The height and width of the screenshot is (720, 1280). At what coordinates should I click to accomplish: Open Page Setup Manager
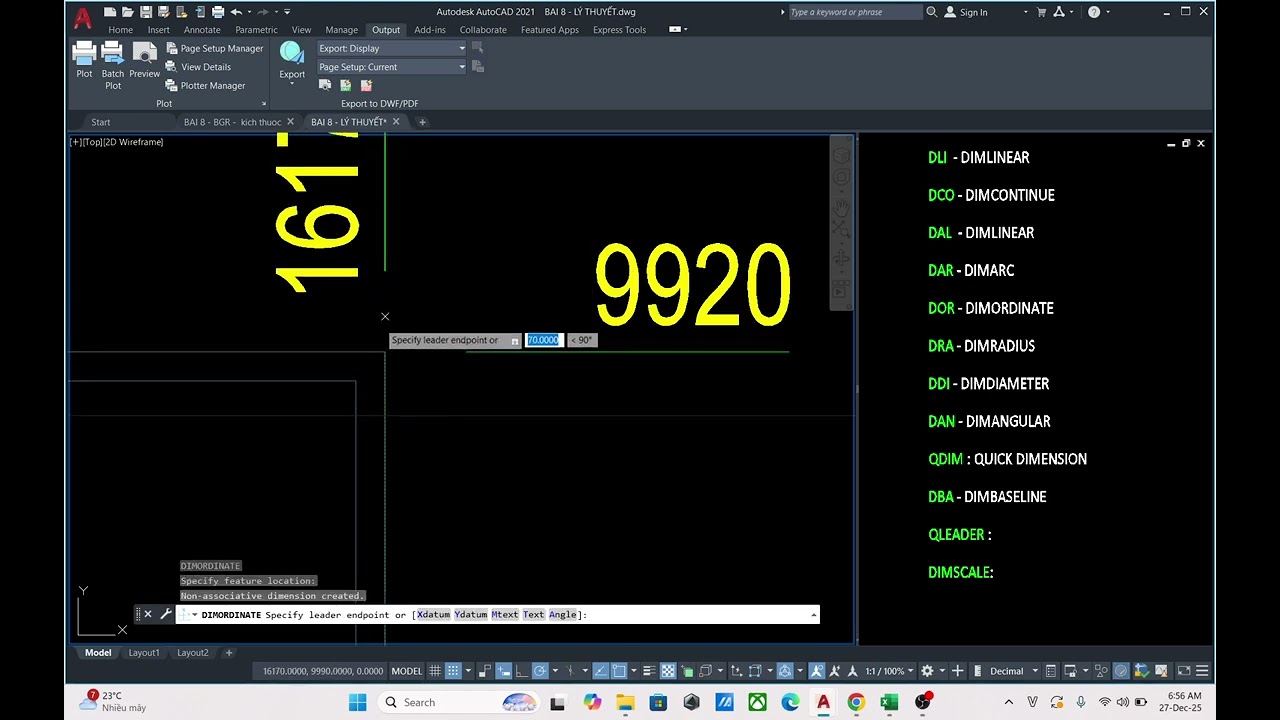[214, 48]
